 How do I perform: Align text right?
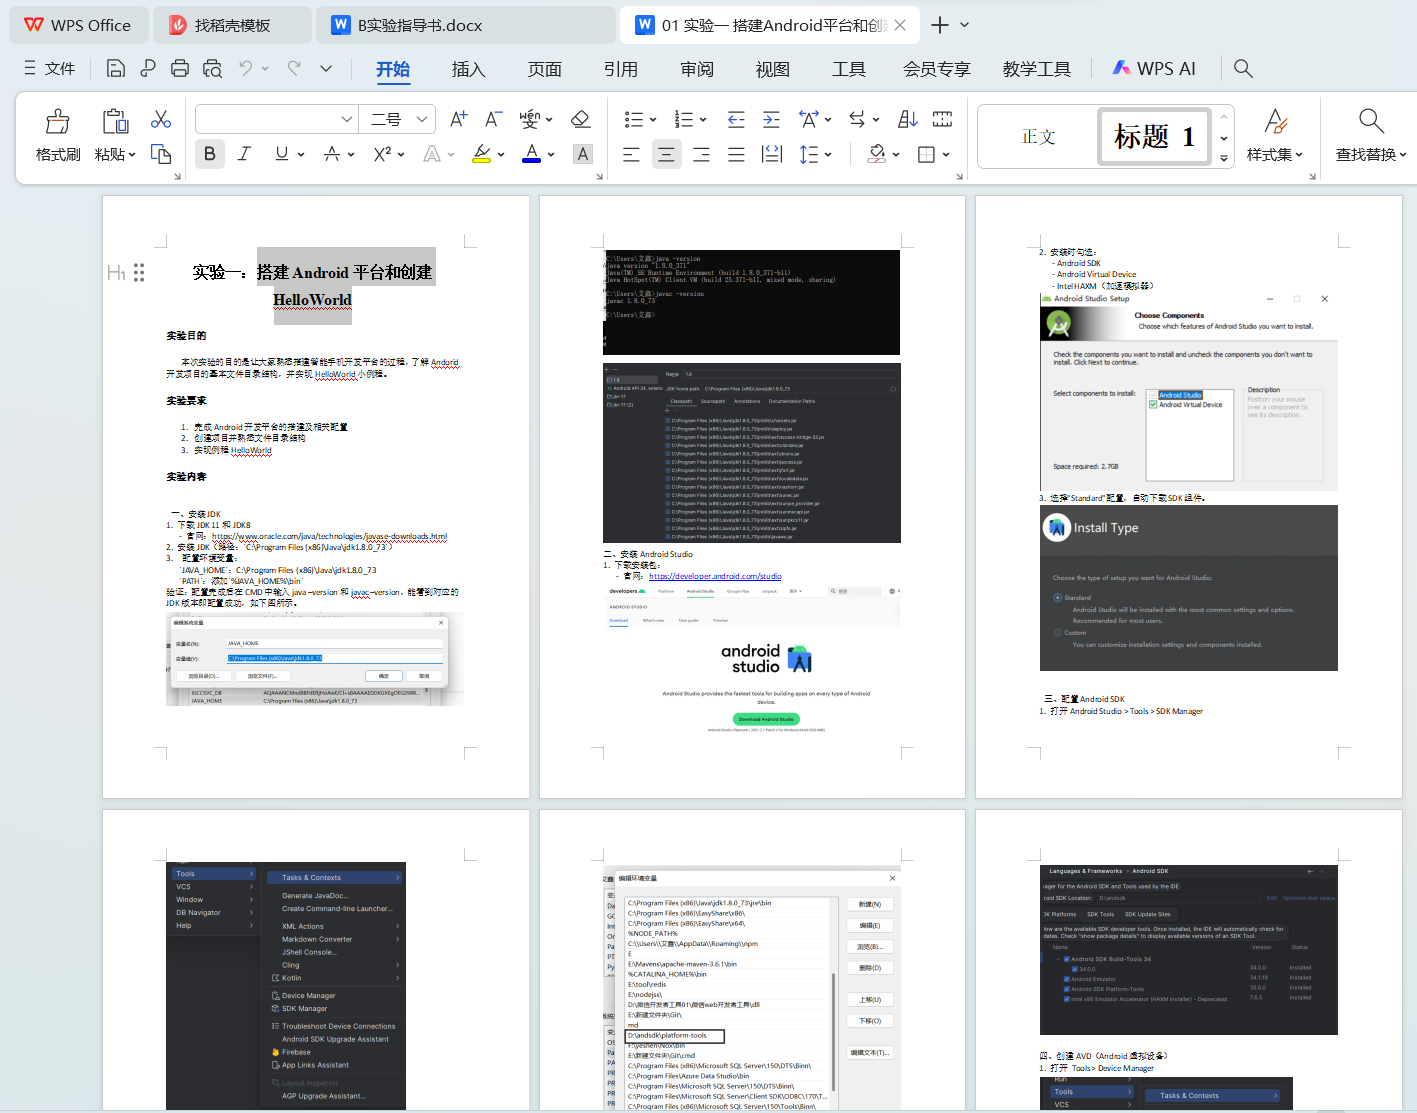point(701,154)
